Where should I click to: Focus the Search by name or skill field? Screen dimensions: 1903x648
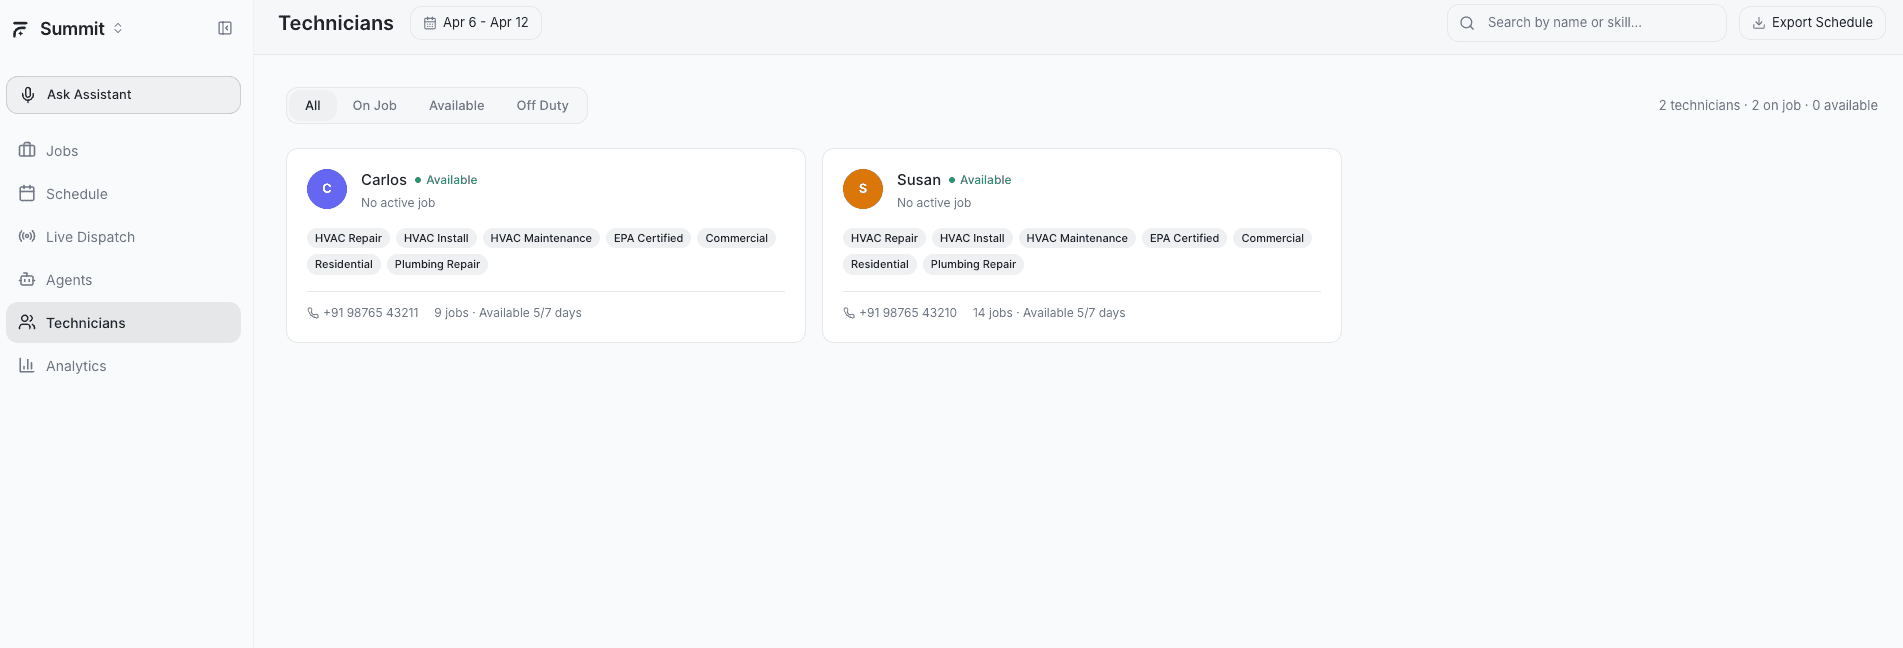1587,23
